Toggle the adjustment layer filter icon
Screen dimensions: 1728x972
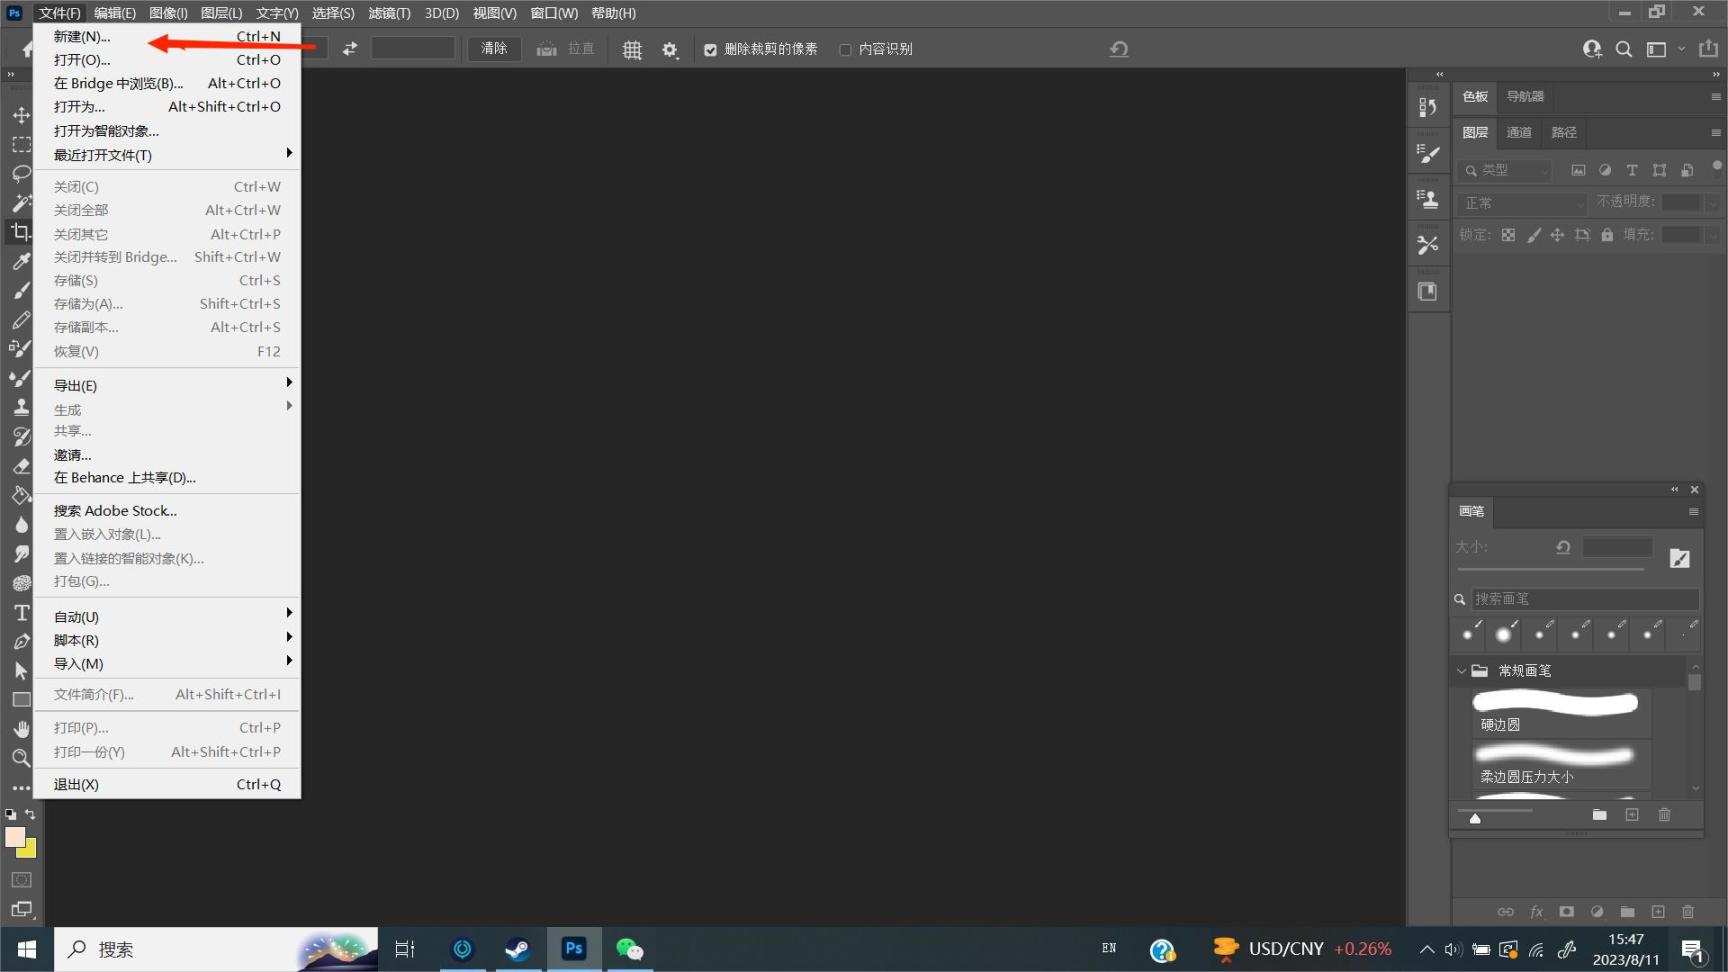[x=1605, y=170]
